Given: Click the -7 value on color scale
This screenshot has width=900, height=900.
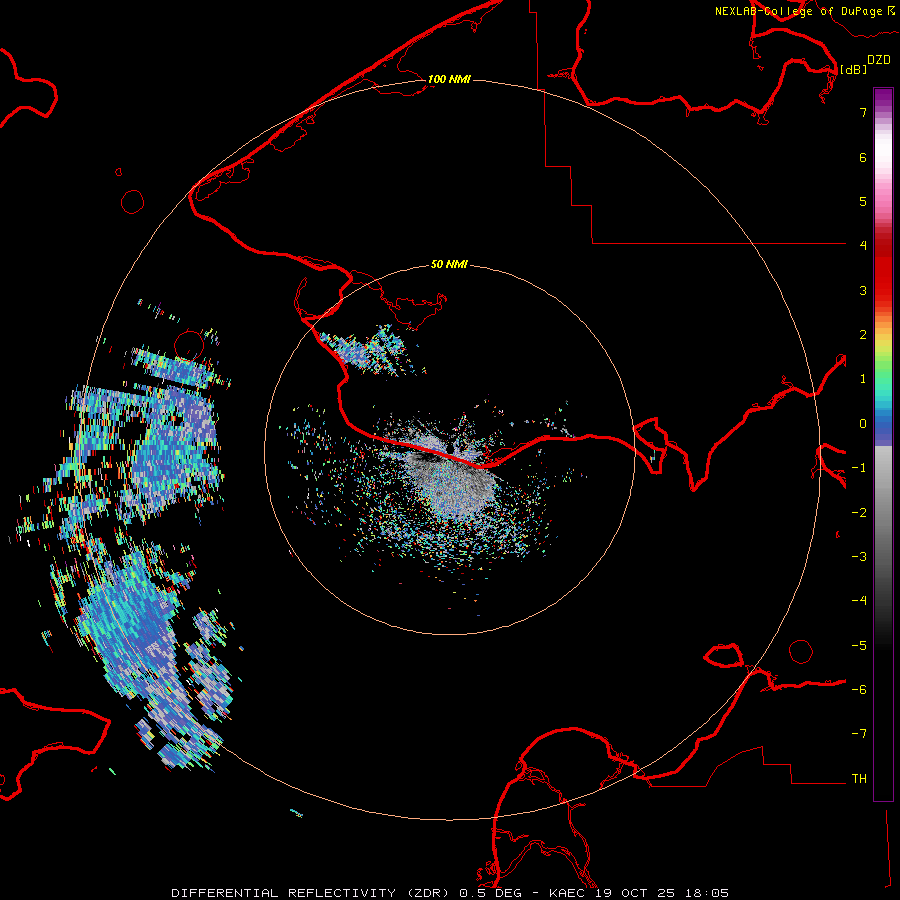Looking at the screenshot, I should pos(859,734).
